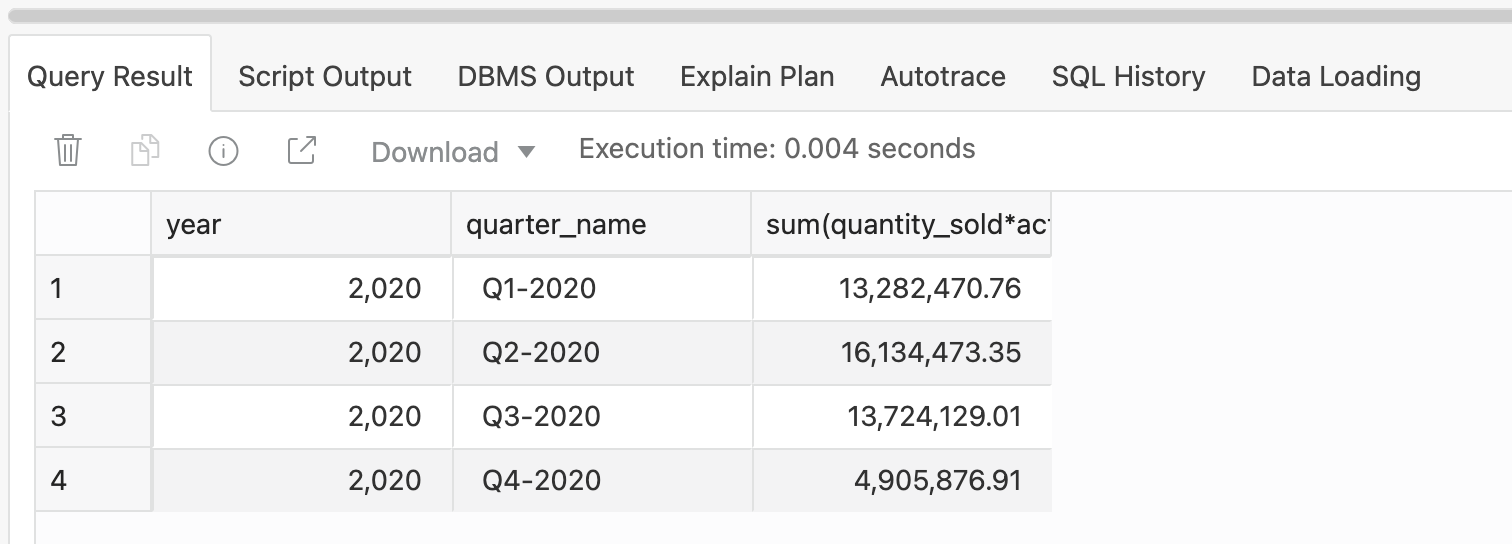Open the Download menu button
Viewport: 1512px width, 544px height.
pos(436,152)
